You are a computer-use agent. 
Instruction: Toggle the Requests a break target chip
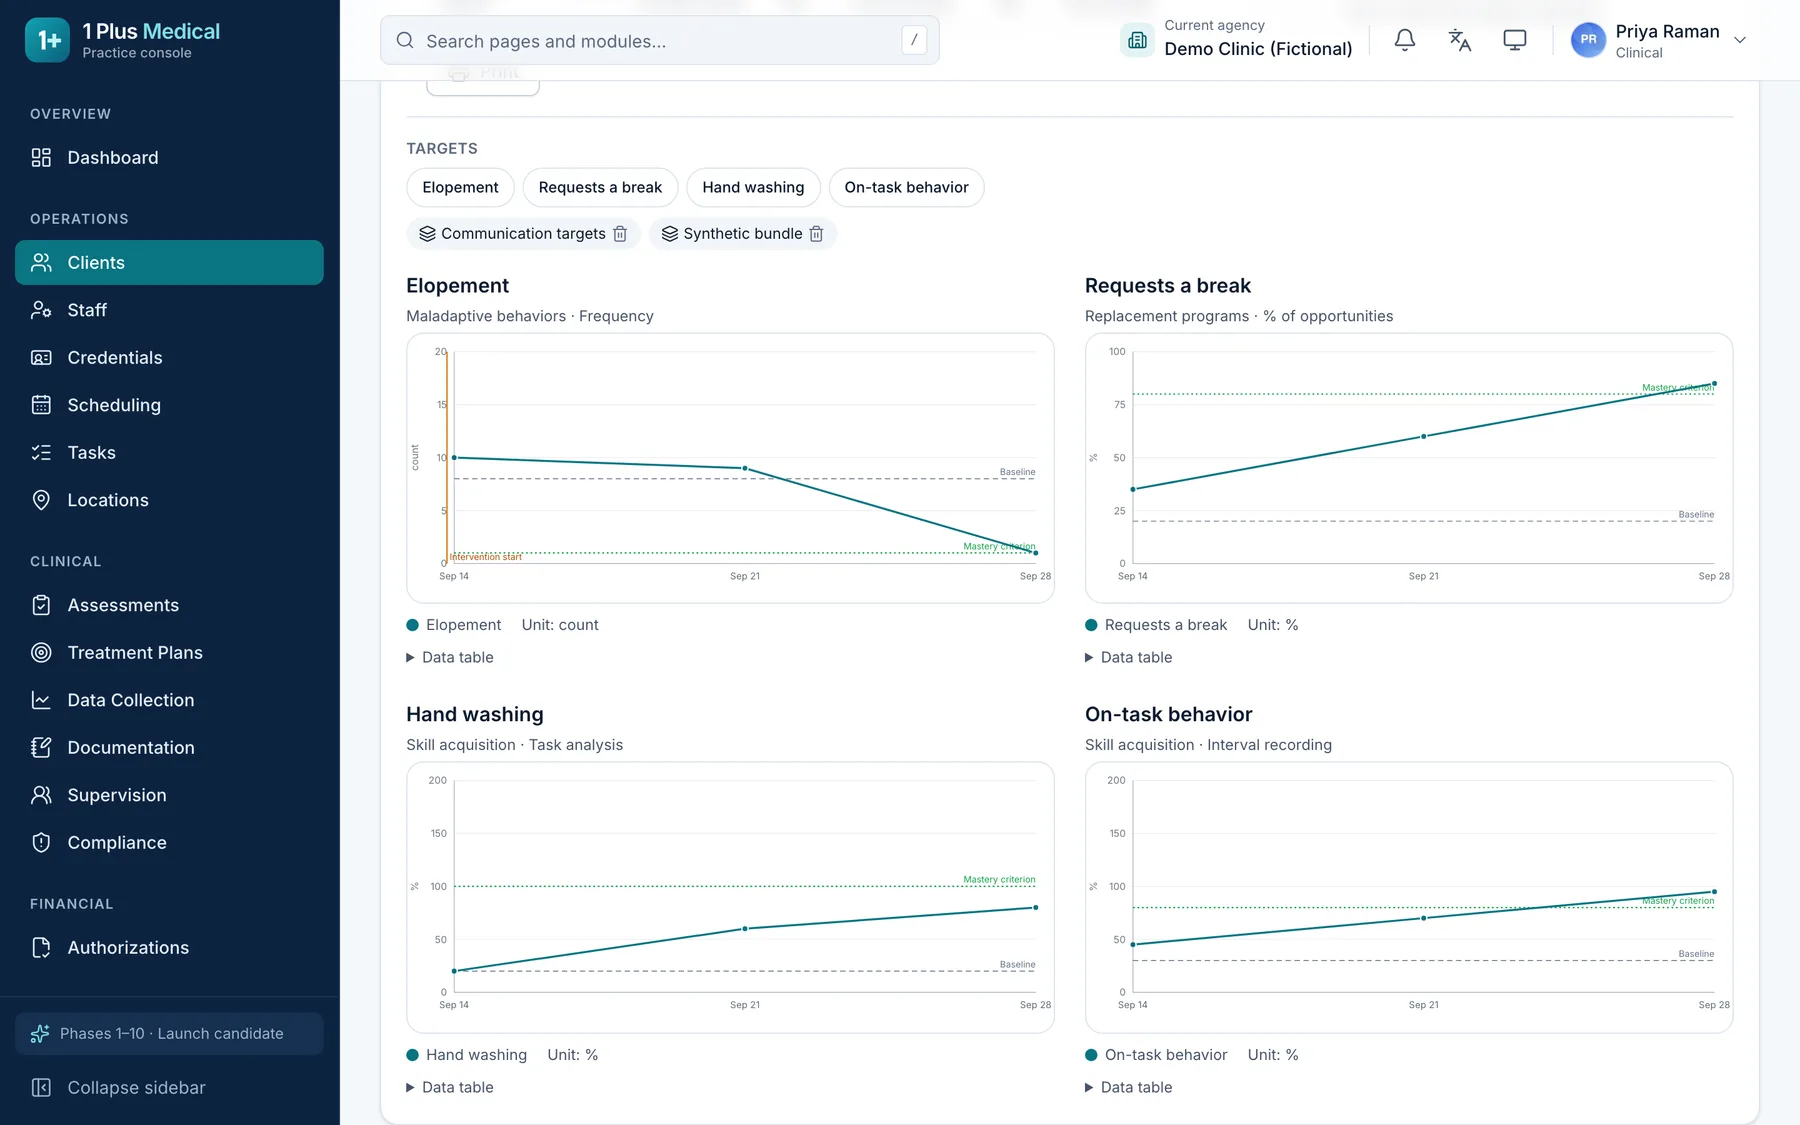[600, 188]
